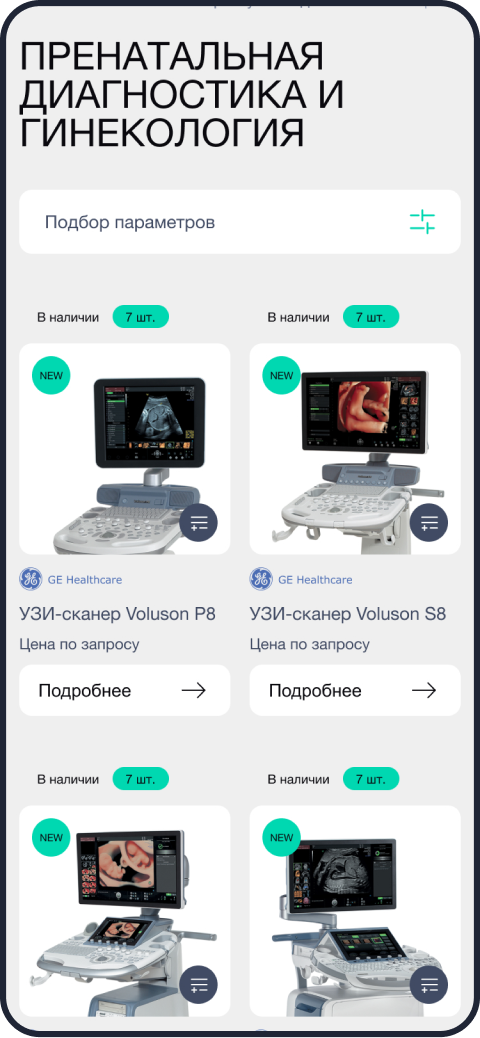Click the NEW badge on Voluson S8

click(281, 375)
